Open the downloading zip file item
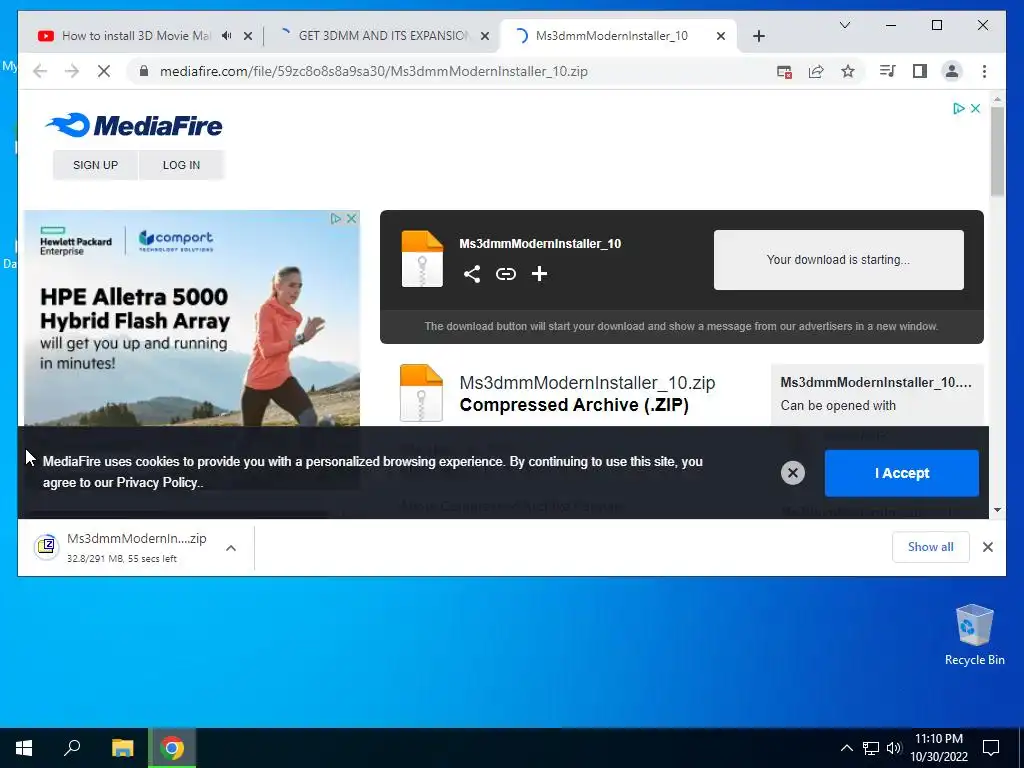The width and height of the screenshot is (1024, 768). [x=136, y=547]
